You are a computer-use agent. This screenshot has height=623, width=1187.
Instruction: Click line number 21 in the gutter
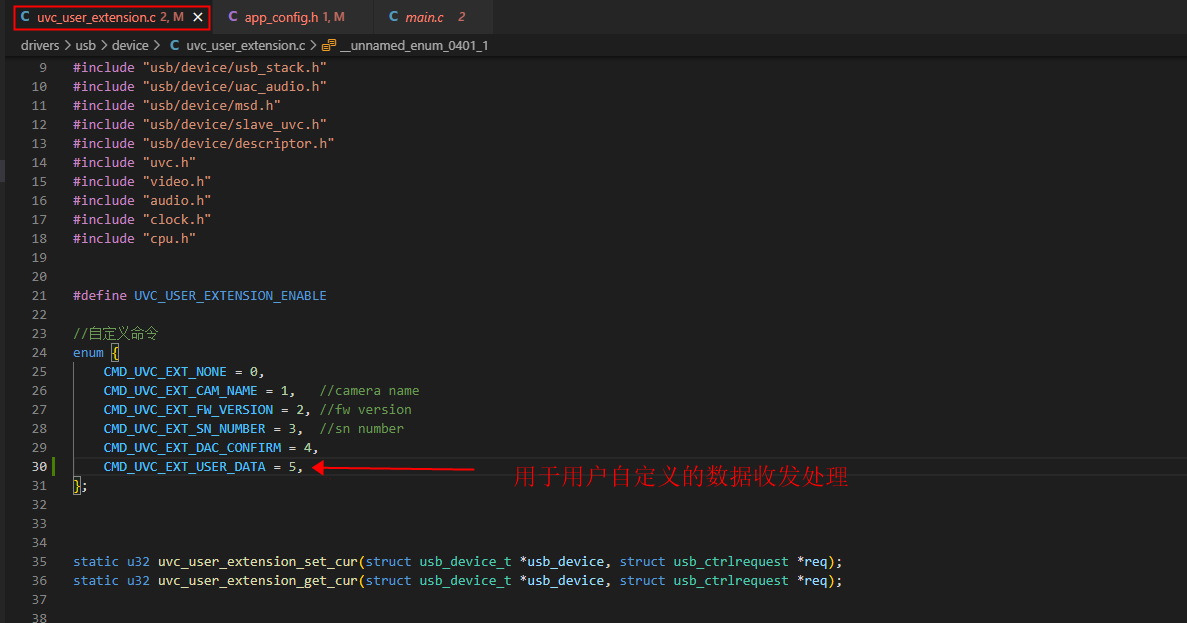39,295
